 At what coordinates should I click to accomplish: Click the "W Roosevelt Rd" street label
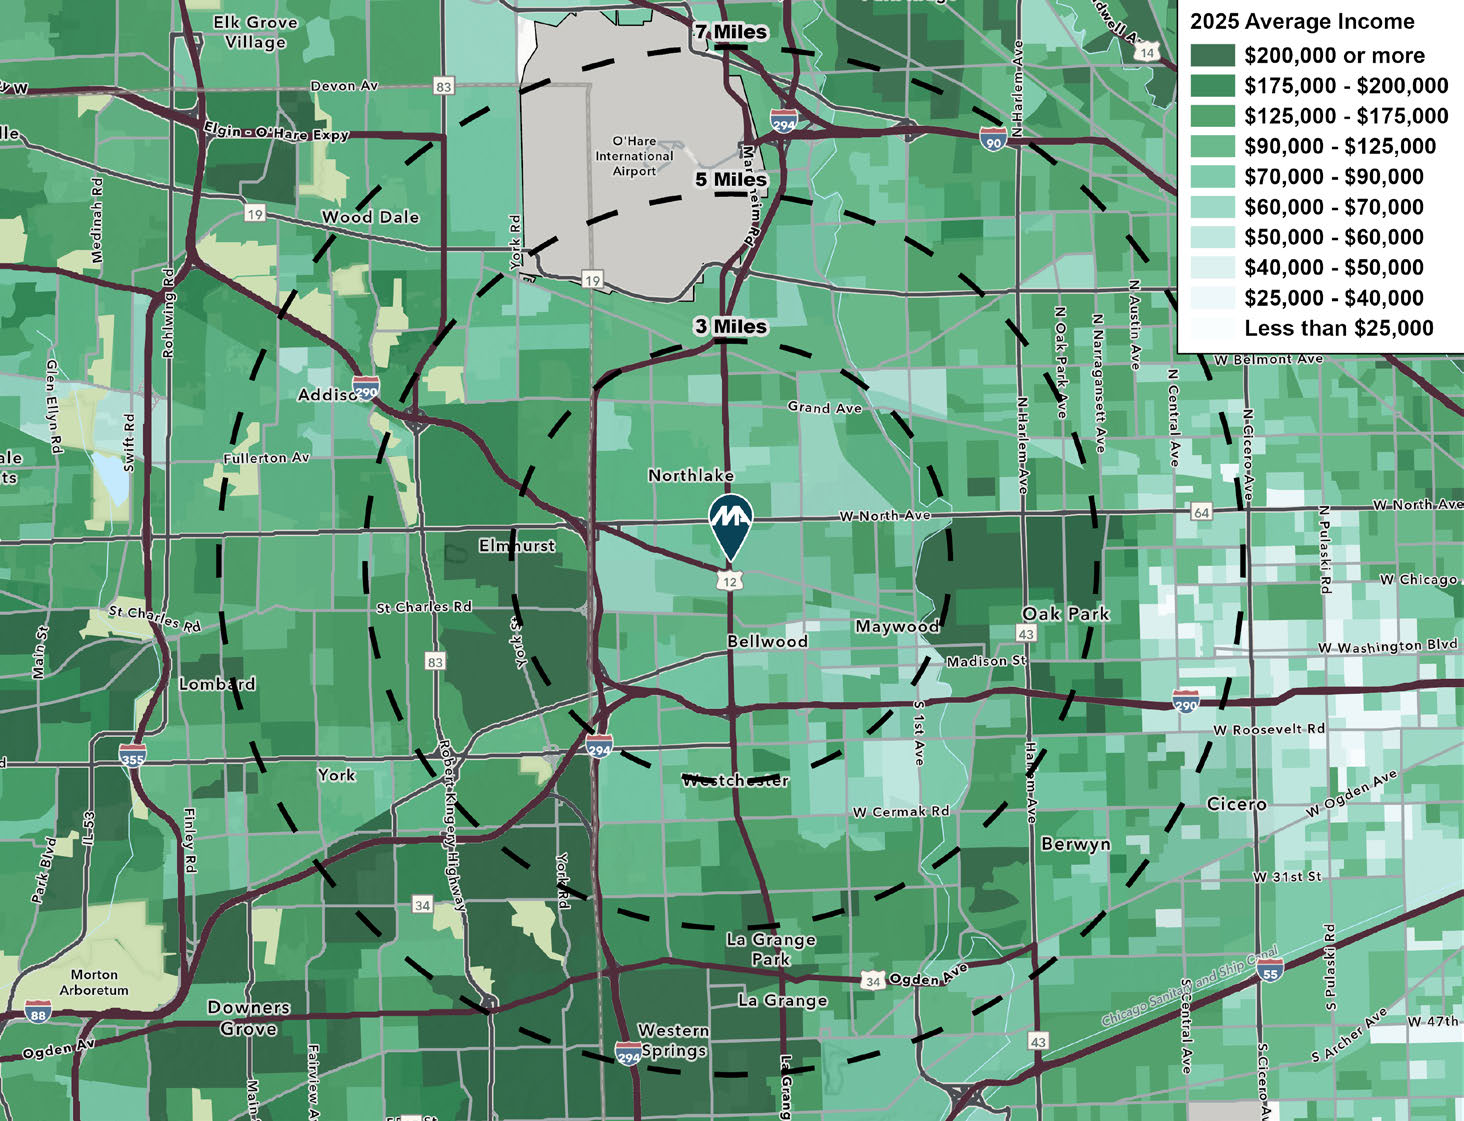coord(1269,729)
